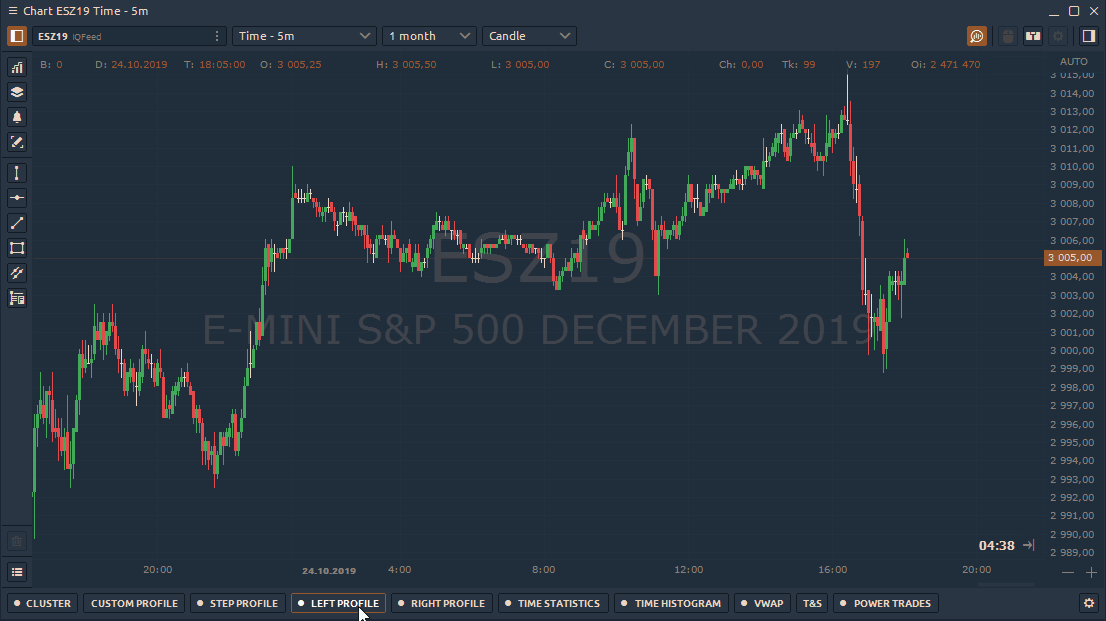Click the CUSTOM PROFILE button
Image resolution: width=1106 pixels, height=621 pixels.
tap(134, 603)
